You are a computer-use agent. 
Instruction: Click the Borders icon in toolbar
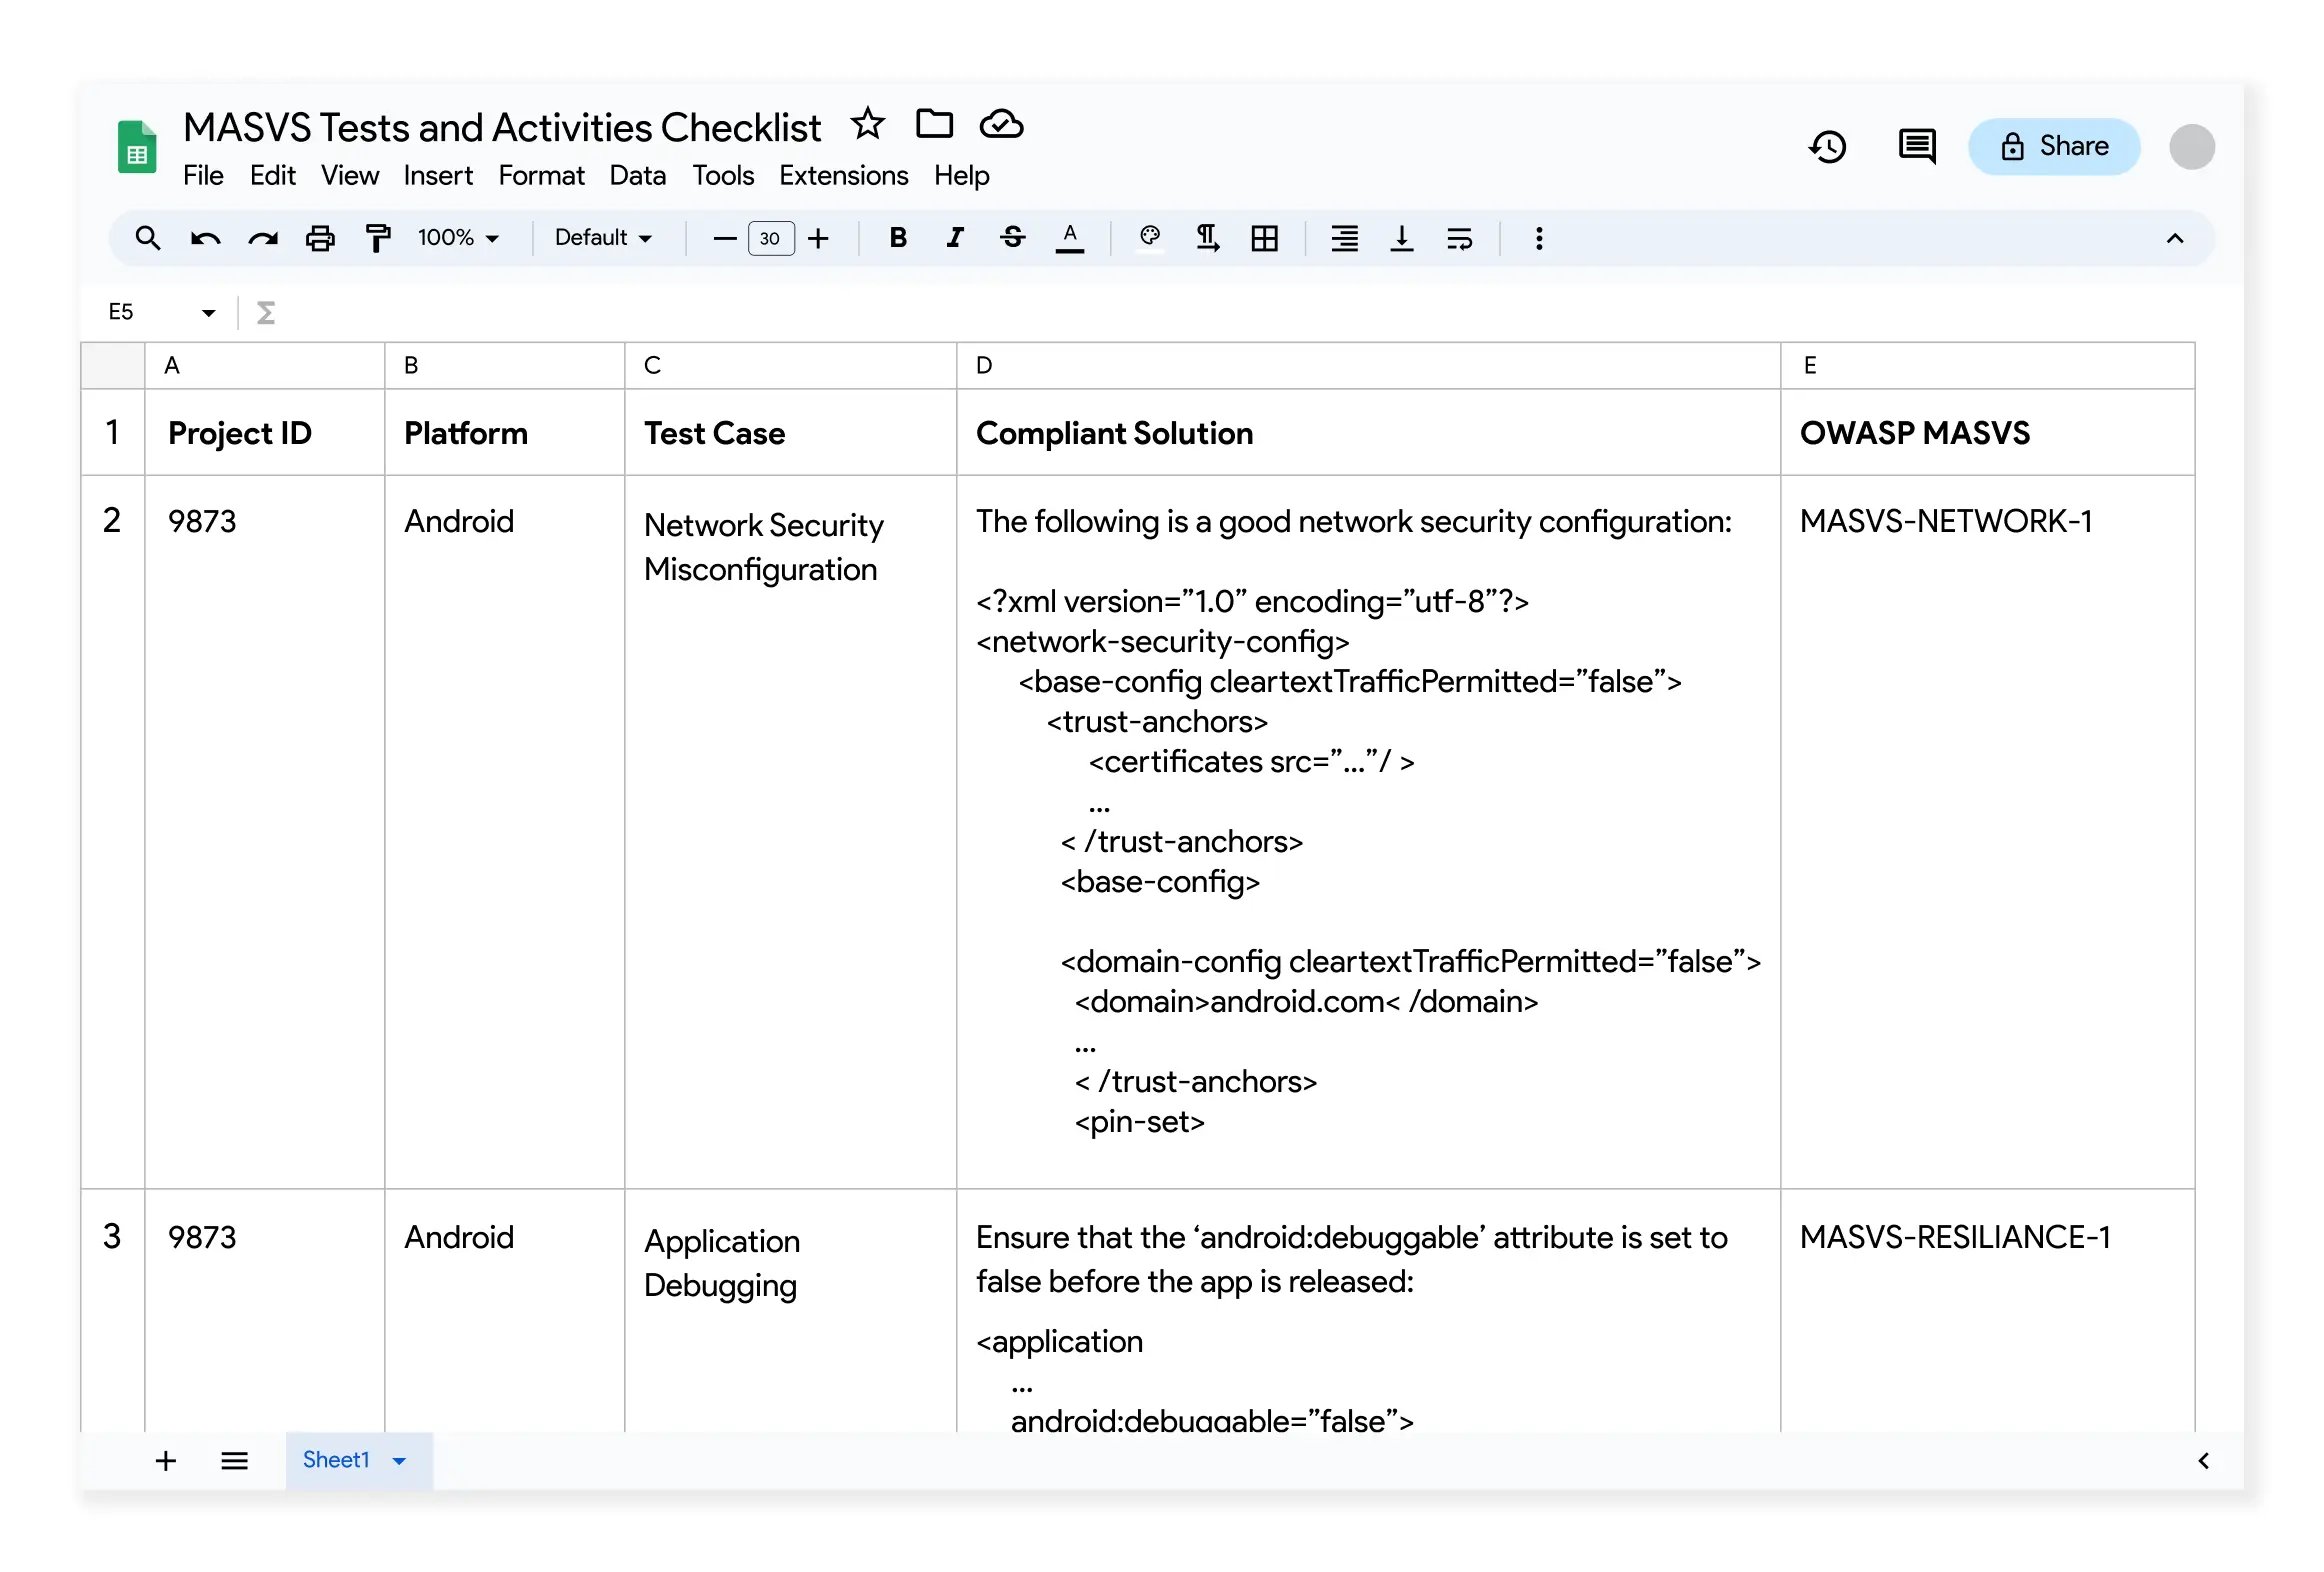pyautogui.click(x=1266, y=239)
